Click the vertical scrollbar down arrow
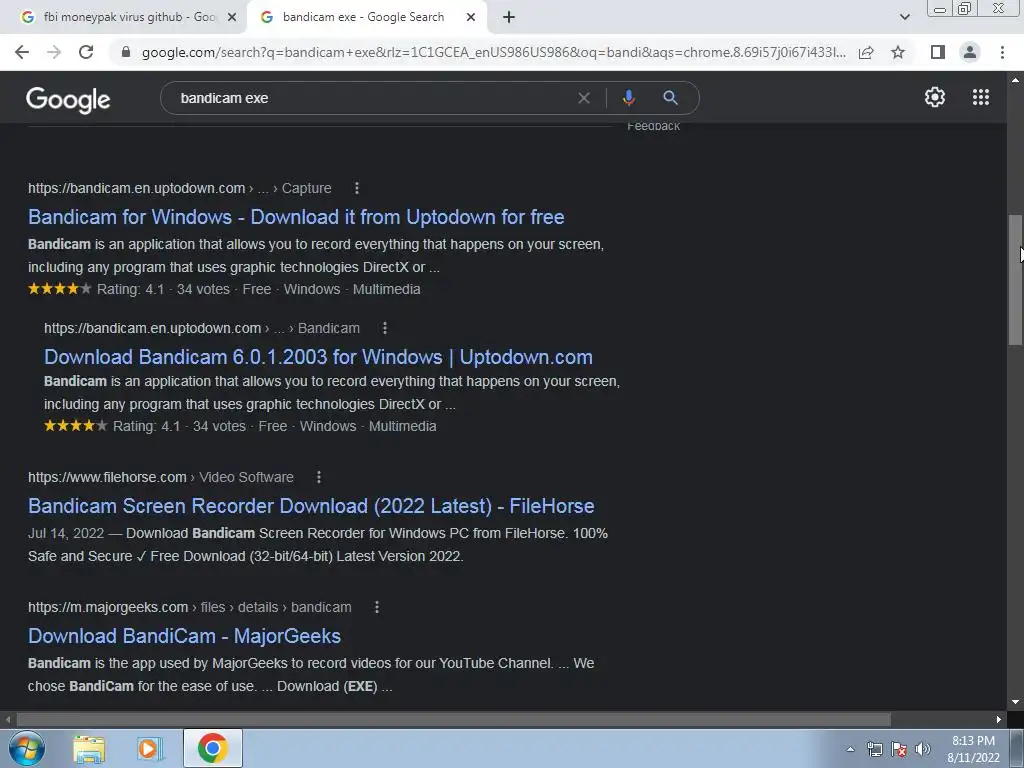This screenshot has width=1024, height=768. [x=1015, y=702]
